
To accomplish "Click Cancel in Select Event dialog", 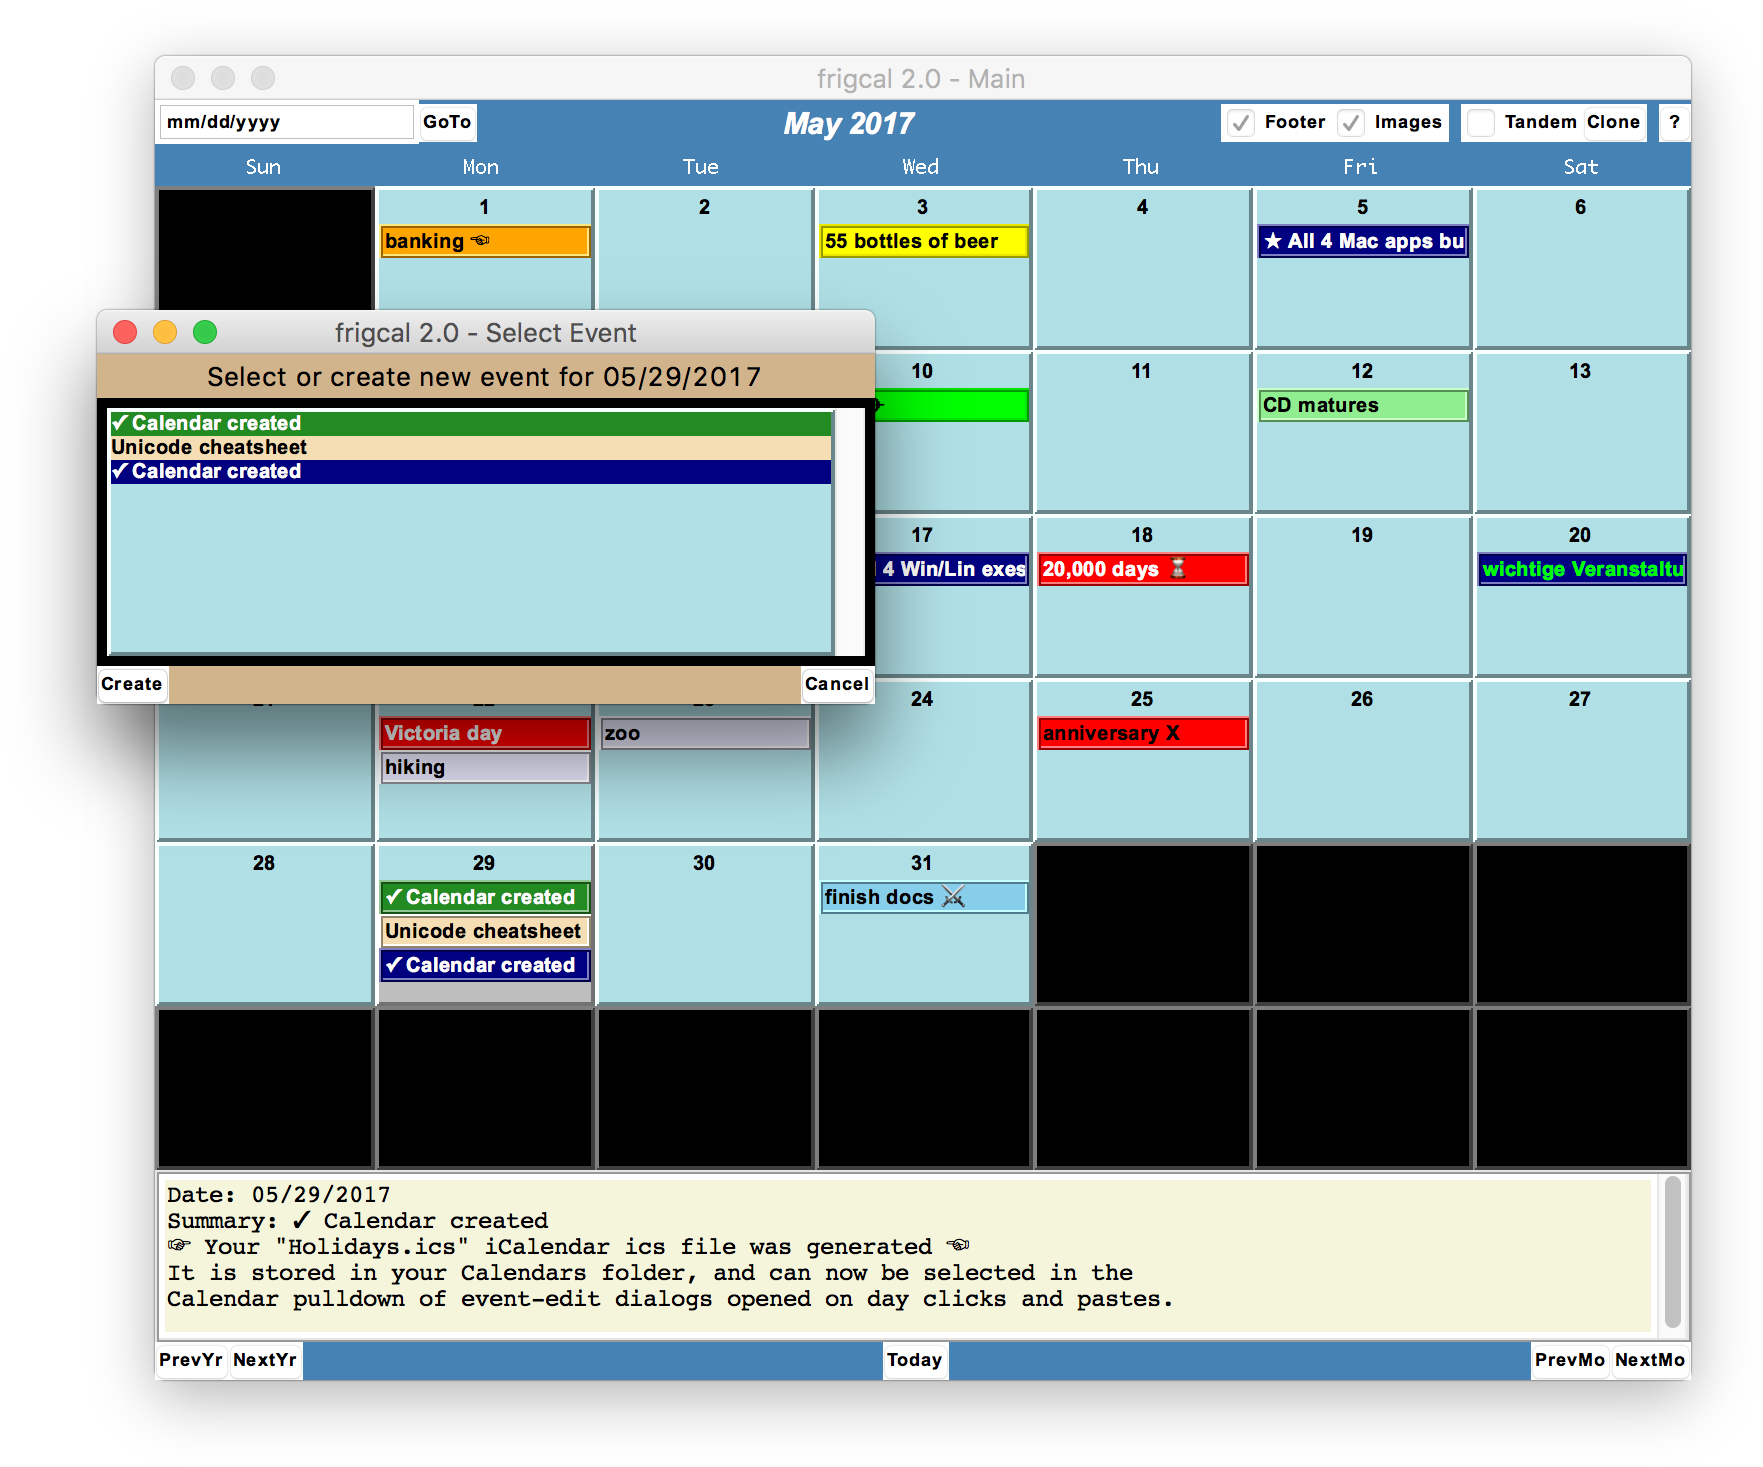I will click(x=837, y=684).
